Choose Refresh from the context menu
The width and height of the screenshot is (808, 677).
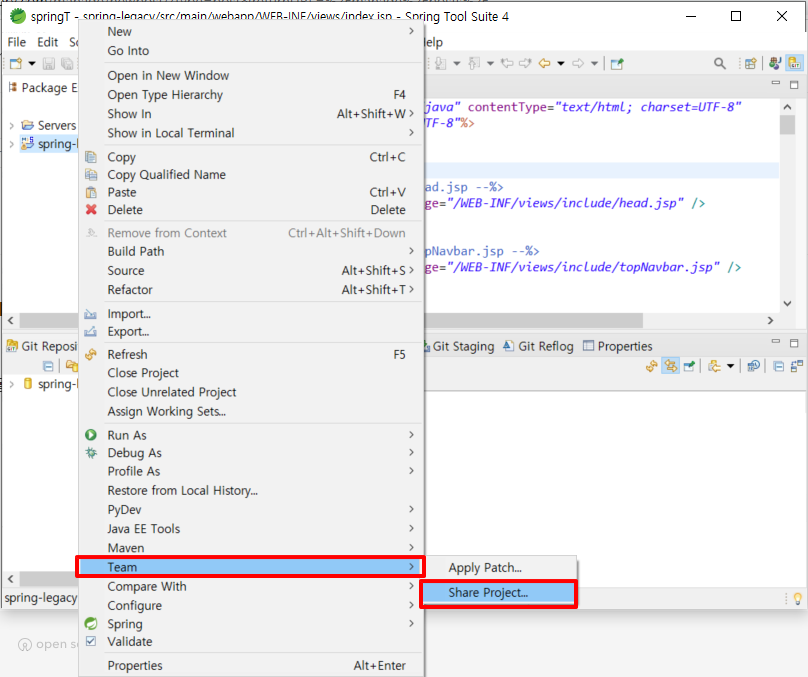point(251,354)
